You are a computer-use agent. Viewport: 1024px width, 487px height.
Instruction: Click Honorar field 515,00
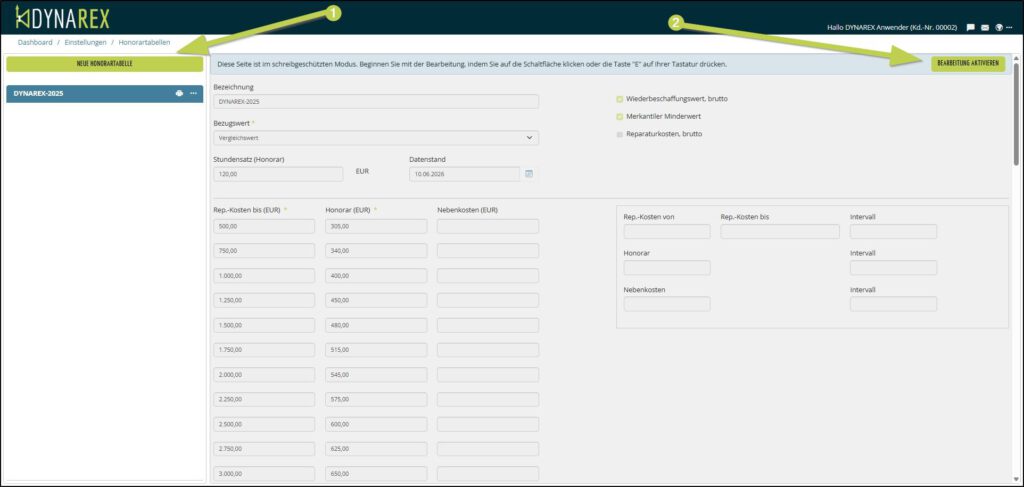376,350
